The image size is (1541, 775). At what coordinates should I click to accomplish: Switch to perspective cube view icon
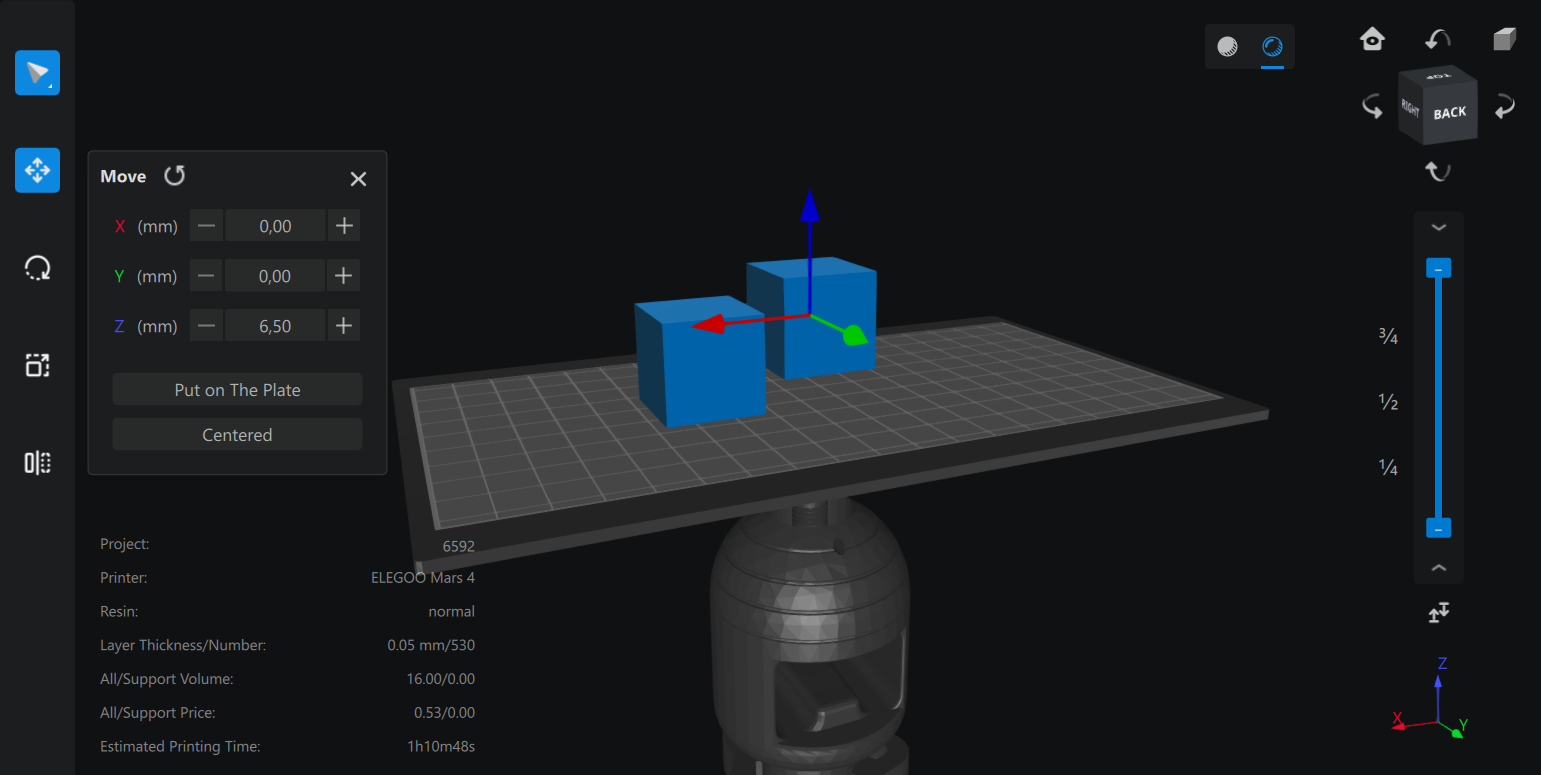pos(1504,39)
